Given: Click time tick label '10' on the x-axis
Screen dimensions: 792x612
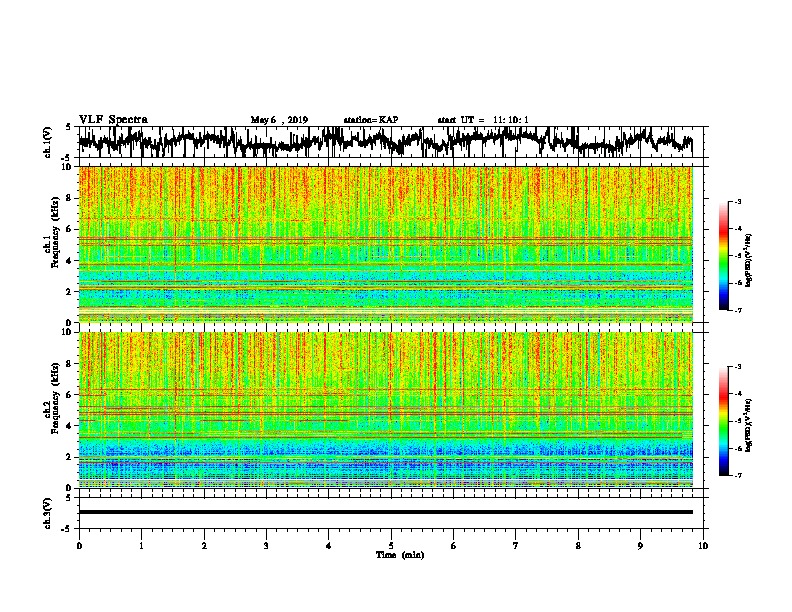Looking at the screenshot, I should coord(703,546).
